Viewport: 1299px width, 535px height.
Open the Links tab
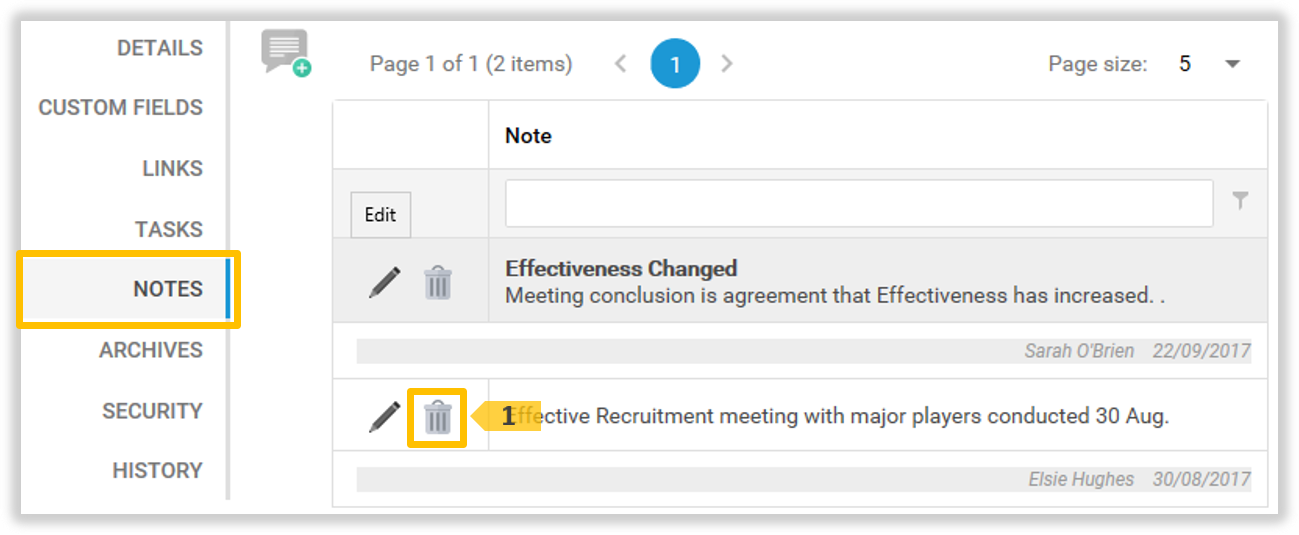172,169
